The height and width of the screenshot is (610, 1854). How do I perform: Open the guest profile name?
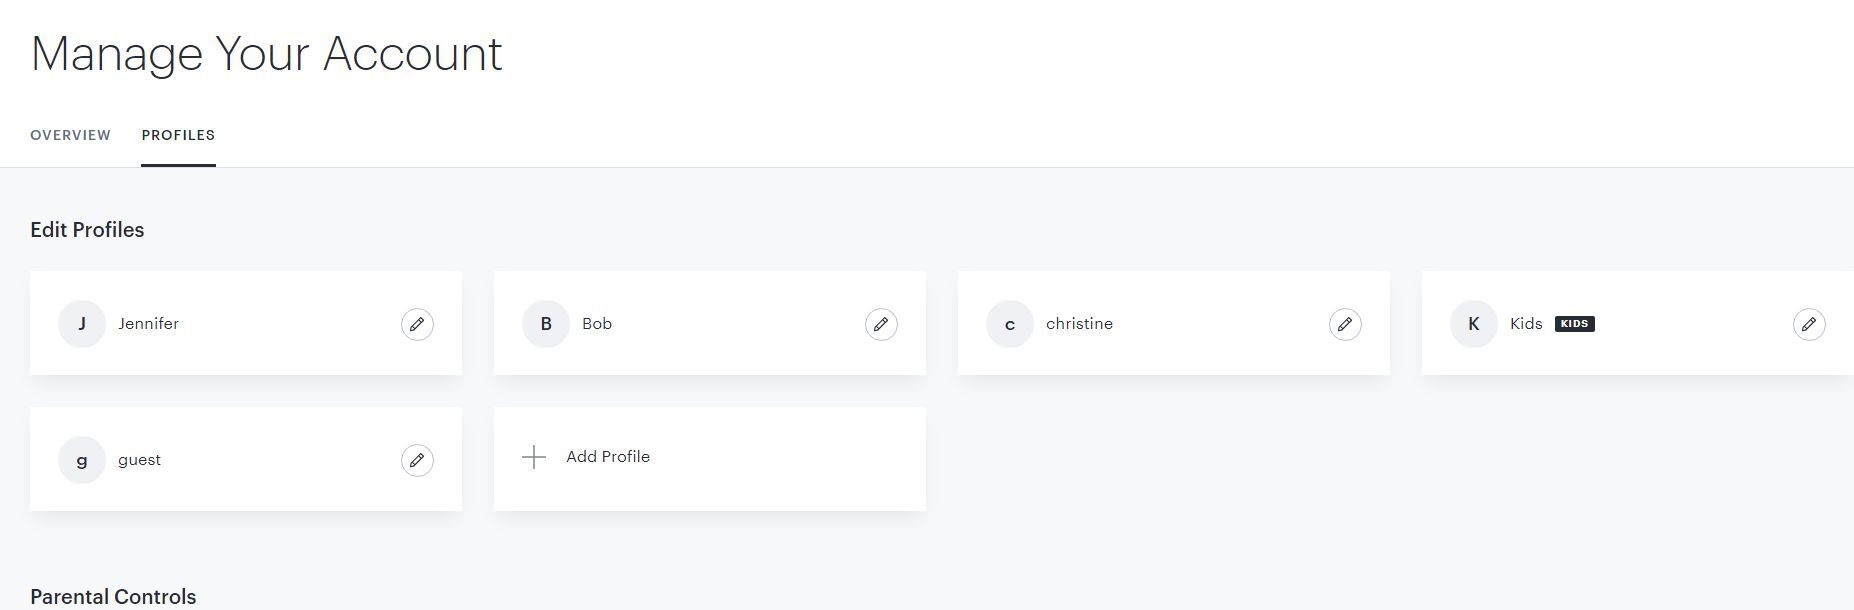139,460
